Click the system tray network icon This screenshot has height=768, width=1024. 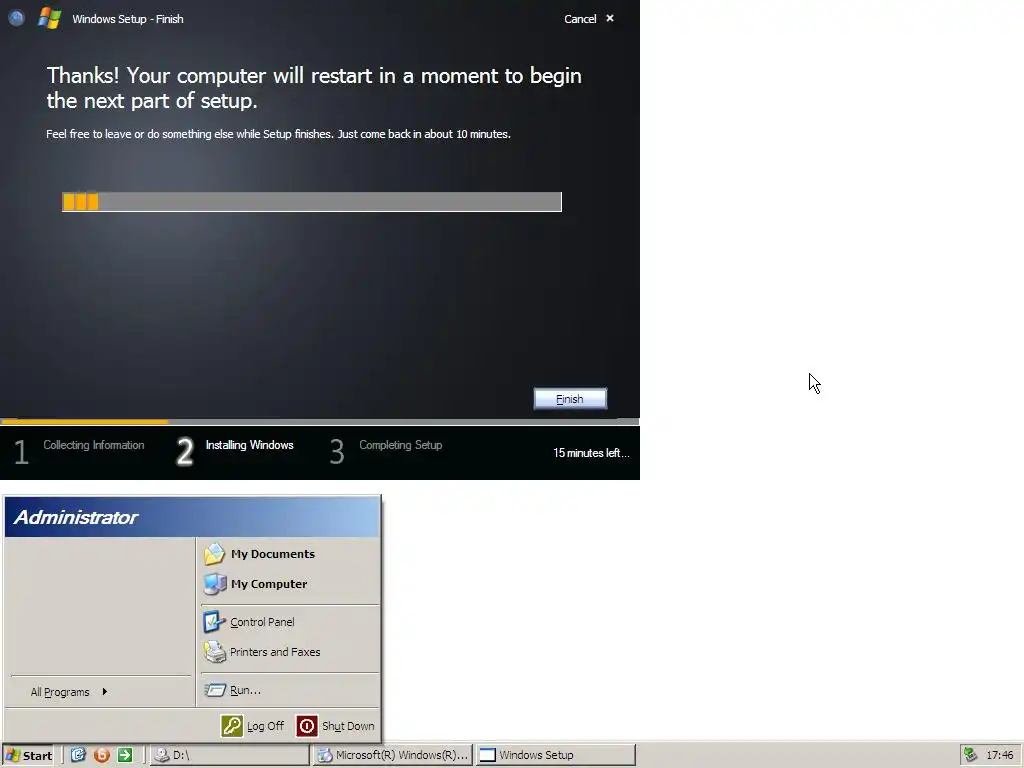[x=970, y=755]
